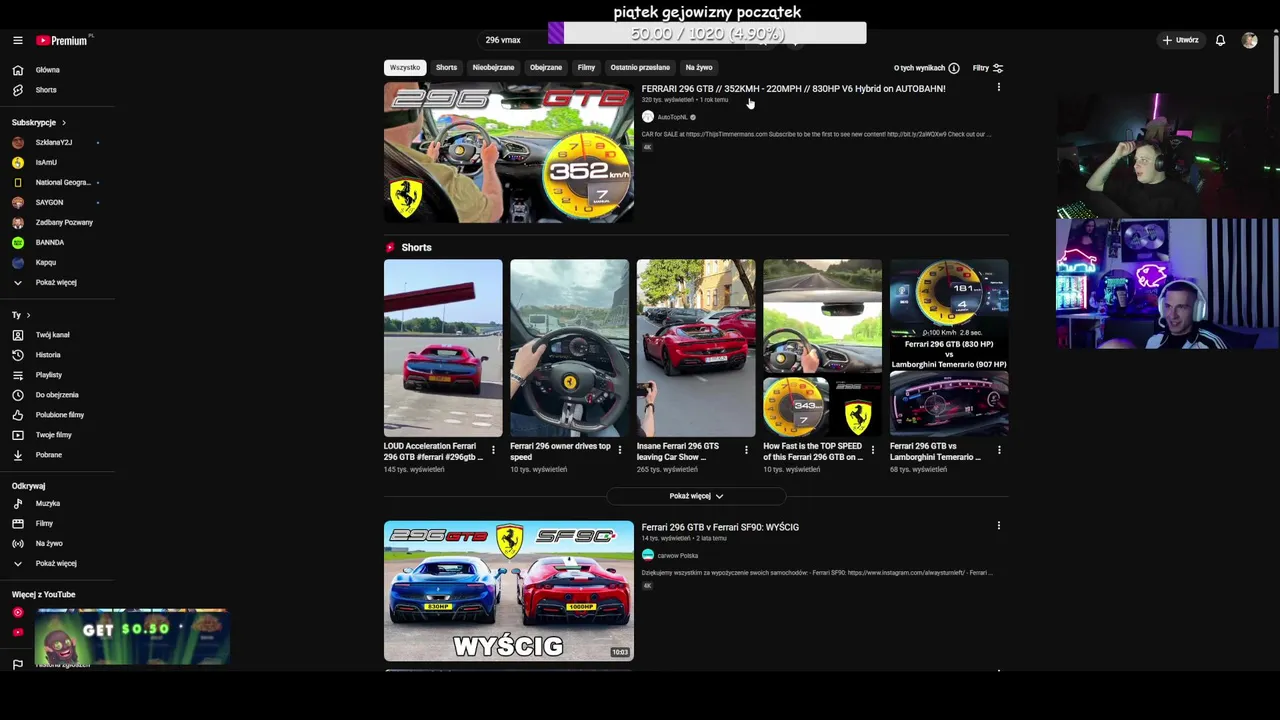This screenshot has width=1280, height=720.
Task: Open Polubione filmy liked videos
Action: point(60,415)
